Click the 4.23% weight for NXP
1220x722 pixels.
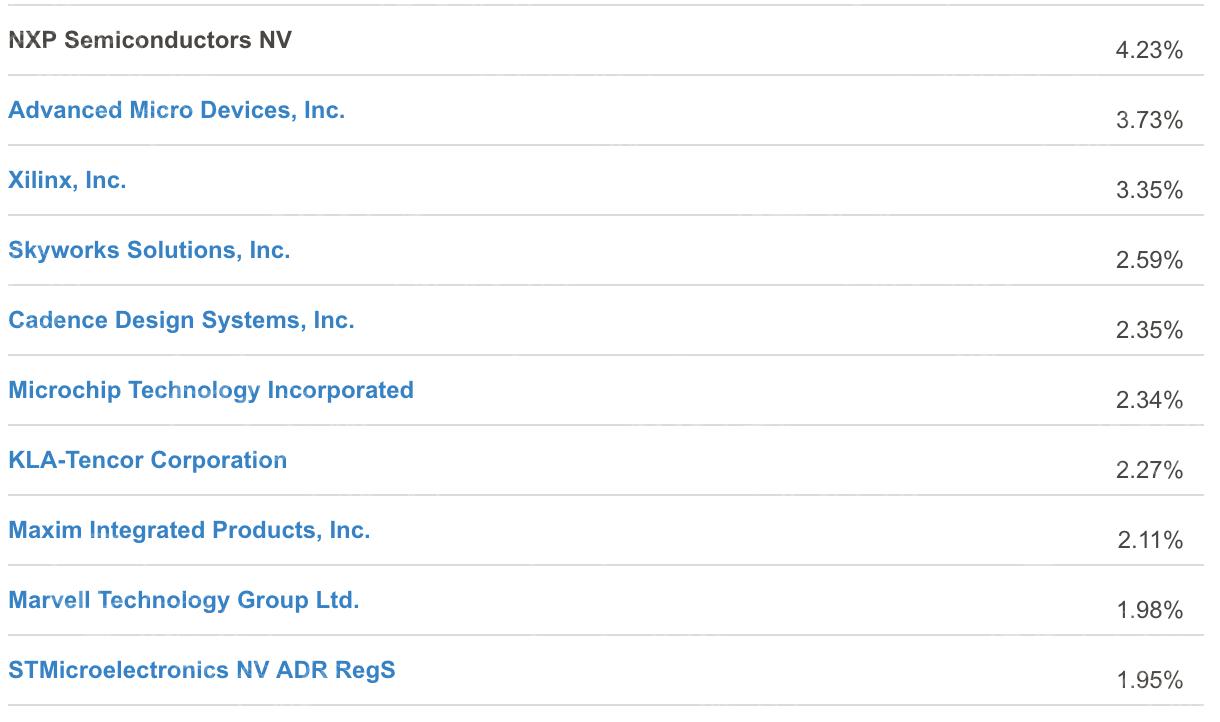click(x=1149, y=50)
